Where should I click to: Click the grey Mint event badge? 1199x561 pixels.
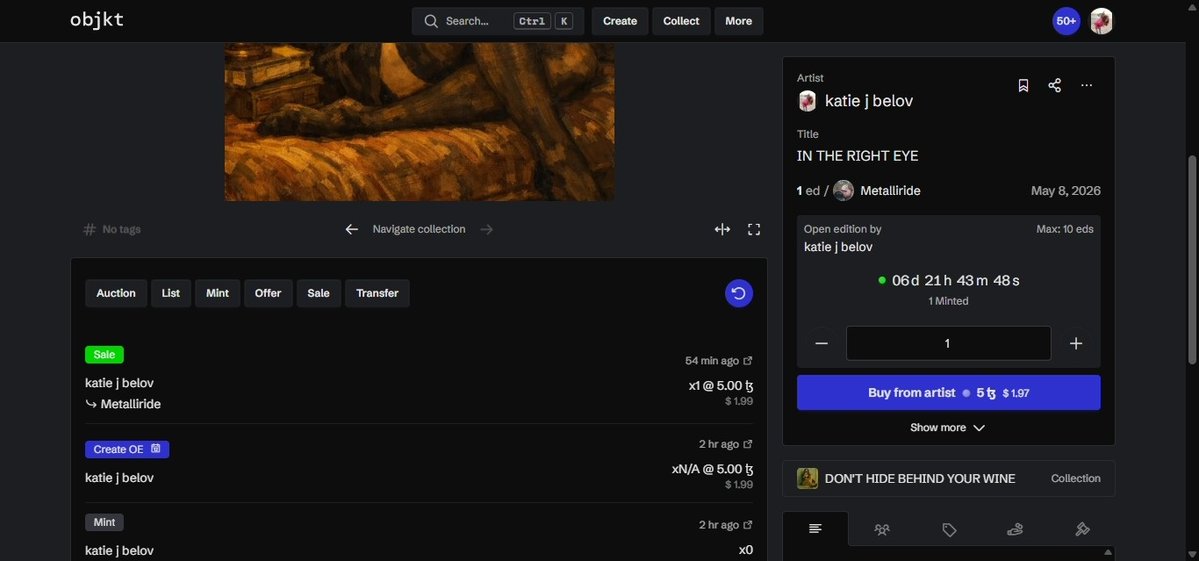click(104, 523)
